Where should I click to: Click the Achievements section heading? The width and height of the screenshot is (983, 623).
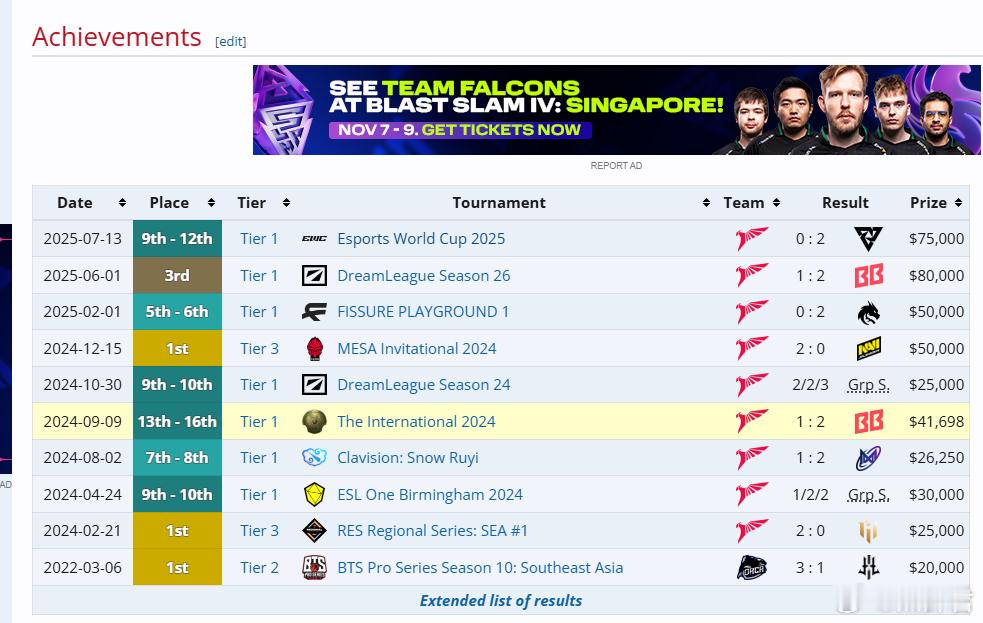pyautogui.click(x=117, y=37)
